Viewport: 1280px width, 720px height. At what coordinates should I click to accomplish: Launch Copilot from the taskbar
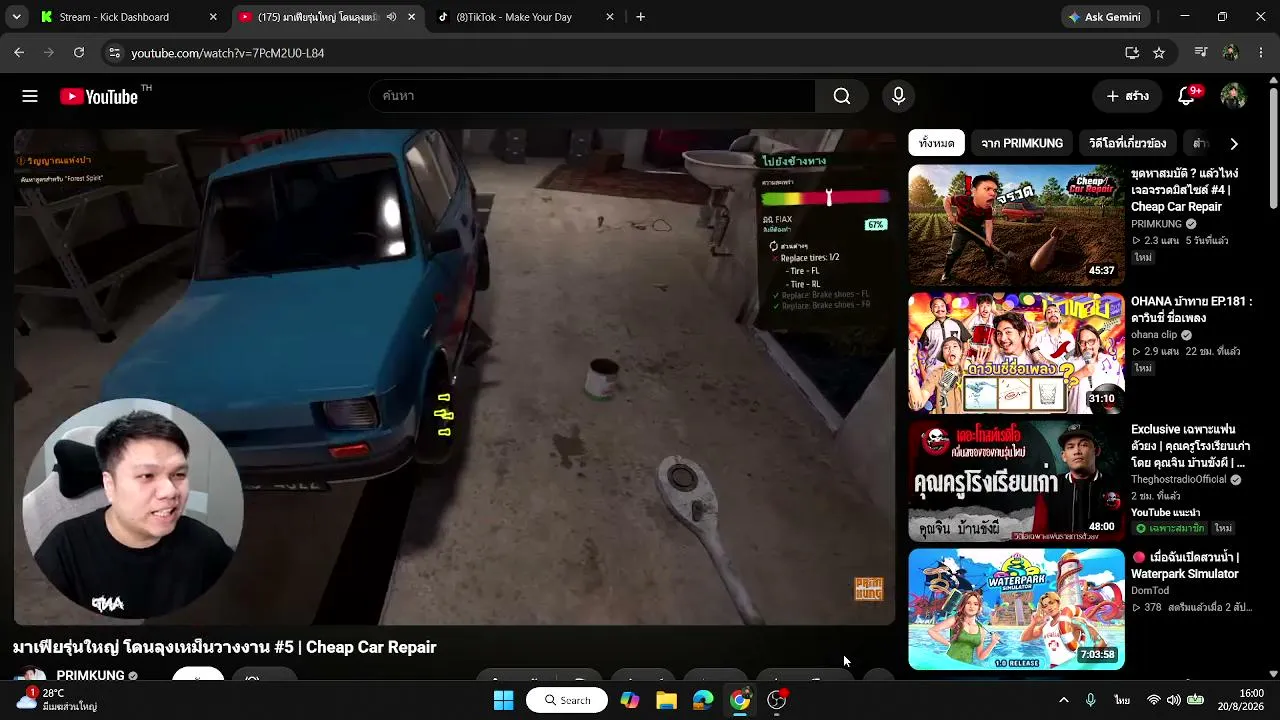(630, 700)
